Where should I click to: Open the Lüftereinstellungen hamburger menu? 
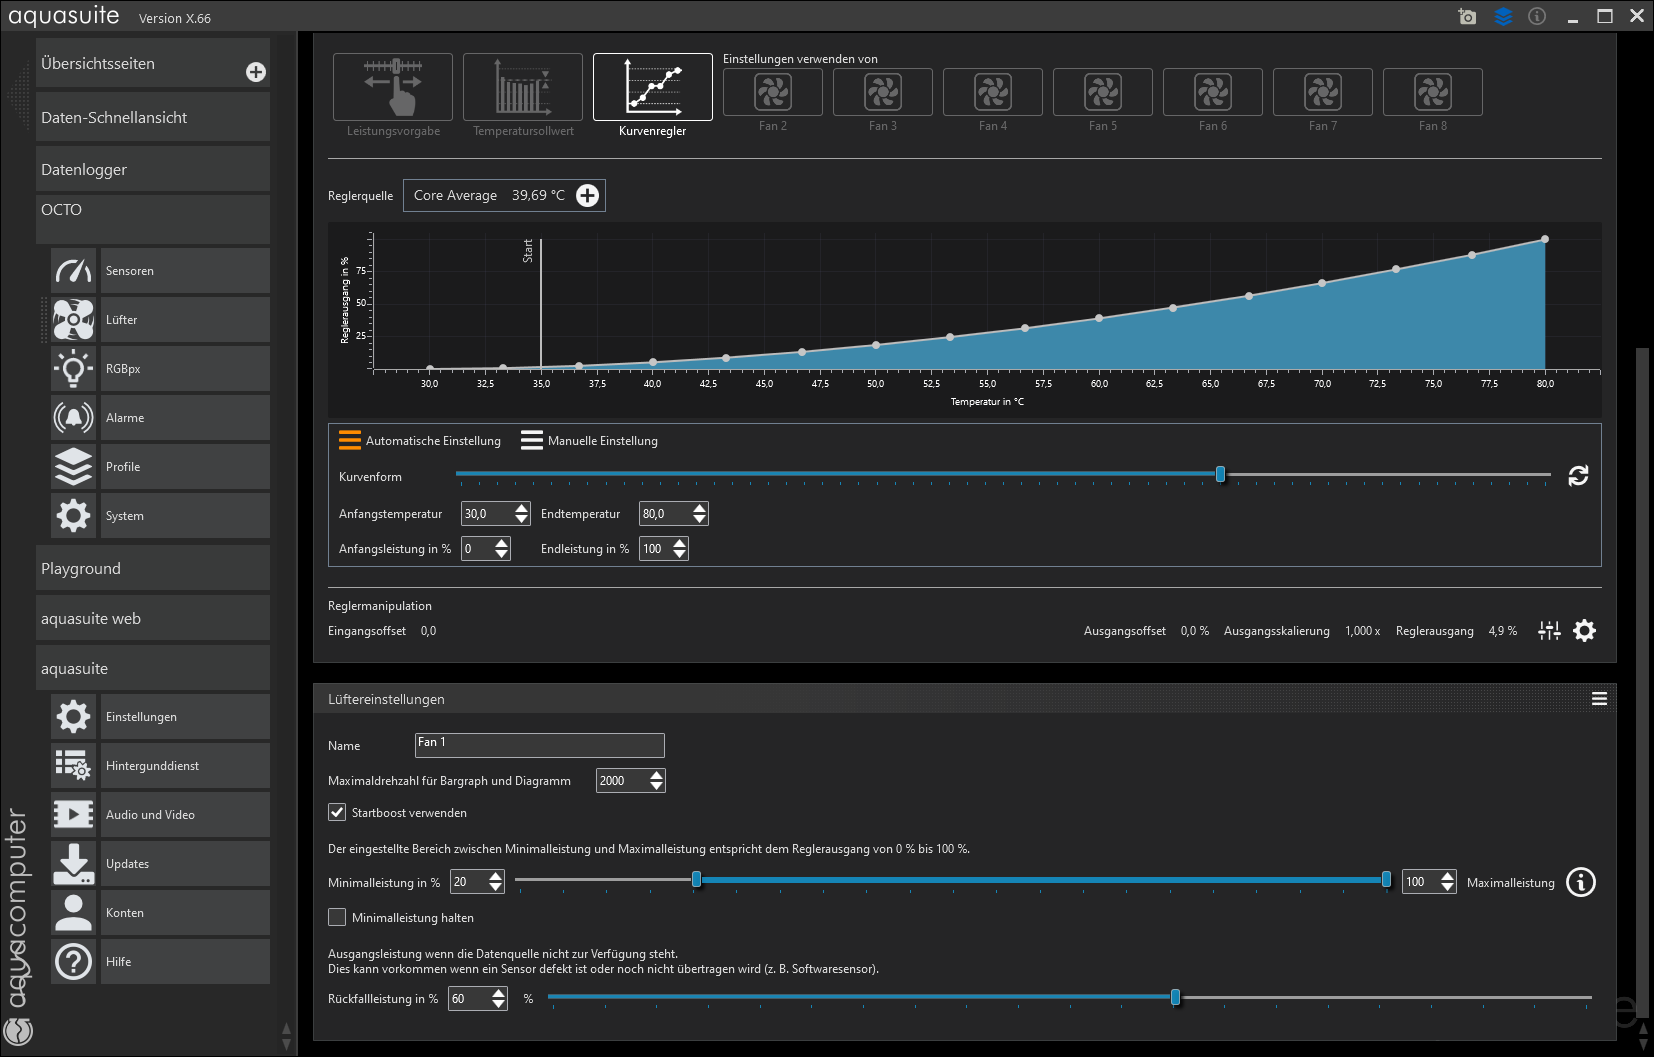pos(1599,699)
